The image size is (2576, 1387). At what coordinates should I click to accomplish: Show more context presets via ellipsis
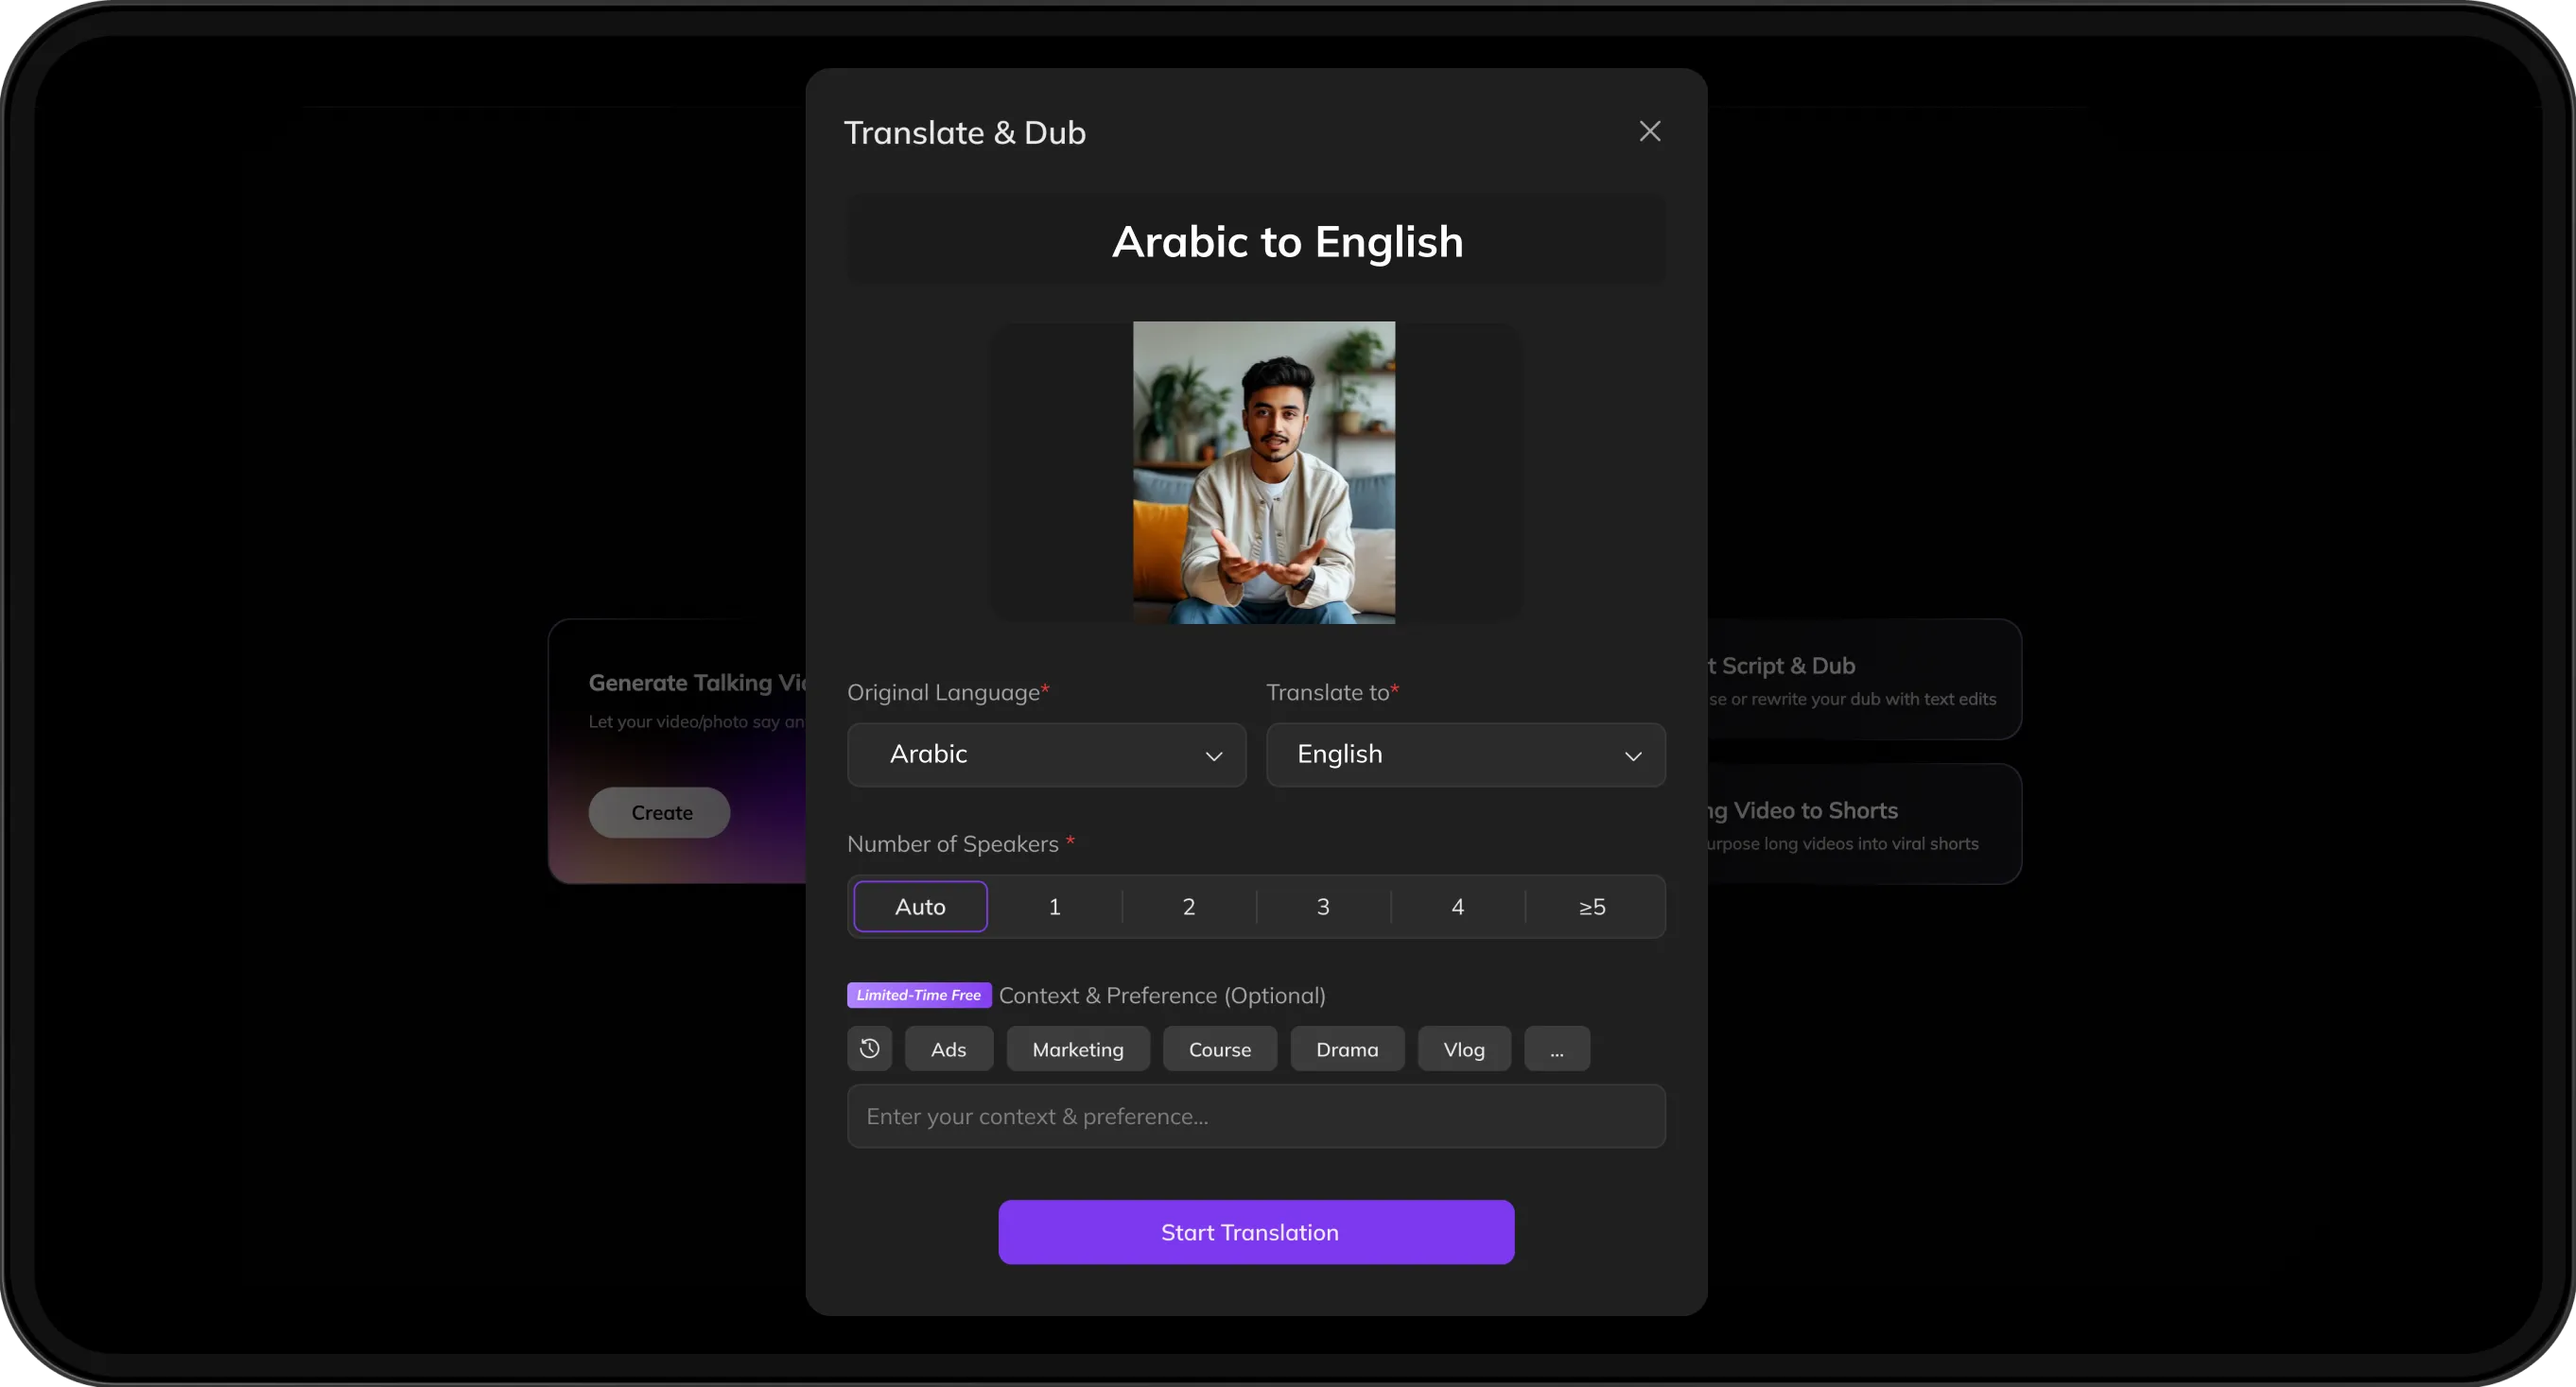[x=1556, y=1049]
